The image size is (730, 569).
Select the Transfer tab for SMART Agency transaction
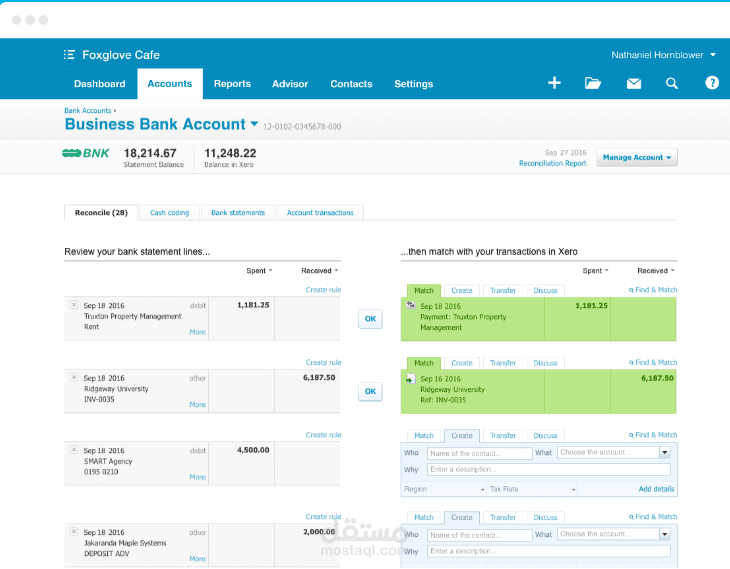click(x=503, y=436)
